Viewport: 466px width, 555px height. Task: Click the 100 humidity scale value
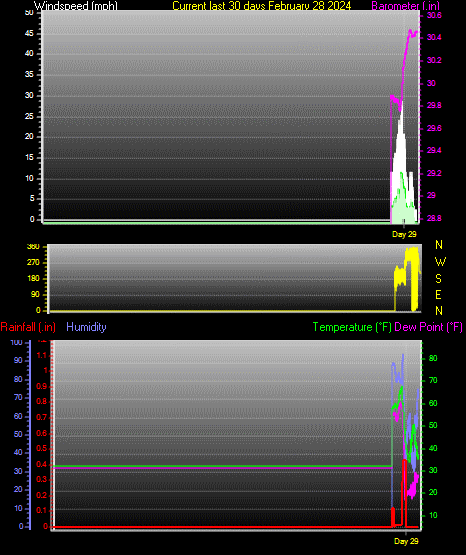(x=16, y=343)
